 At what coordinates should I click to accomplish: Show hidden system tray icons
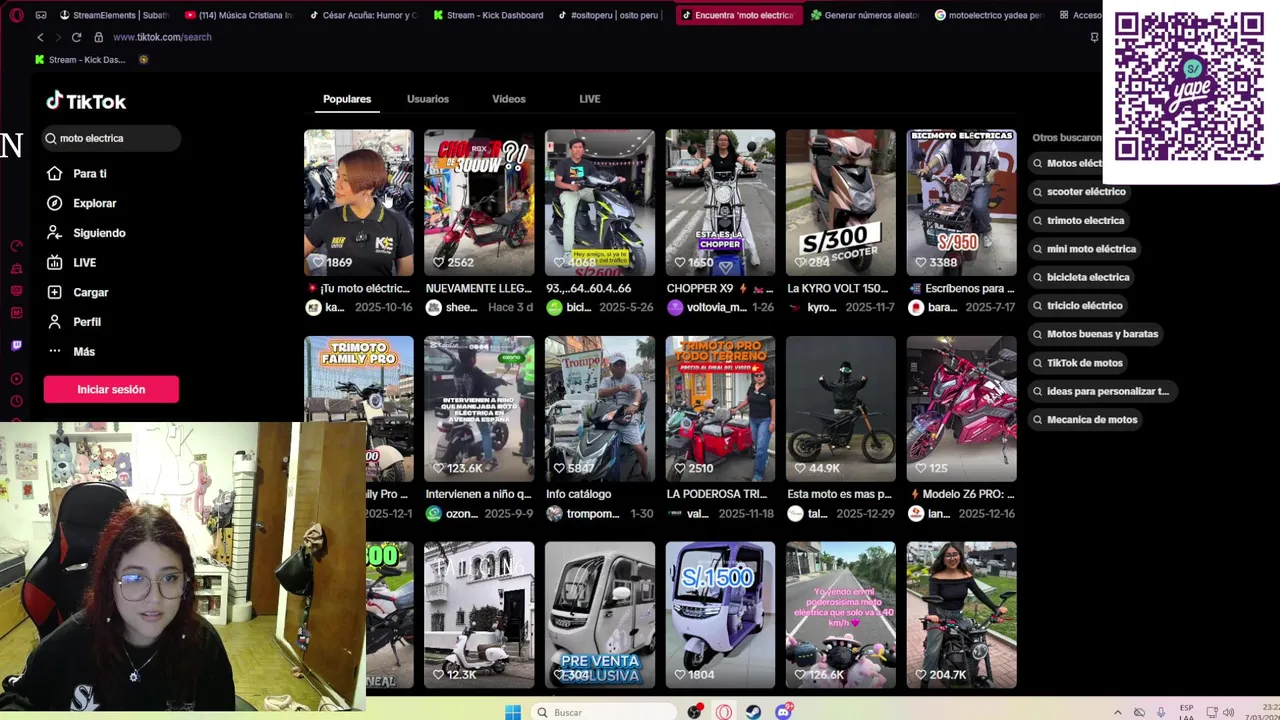[x=1117, y=712]
